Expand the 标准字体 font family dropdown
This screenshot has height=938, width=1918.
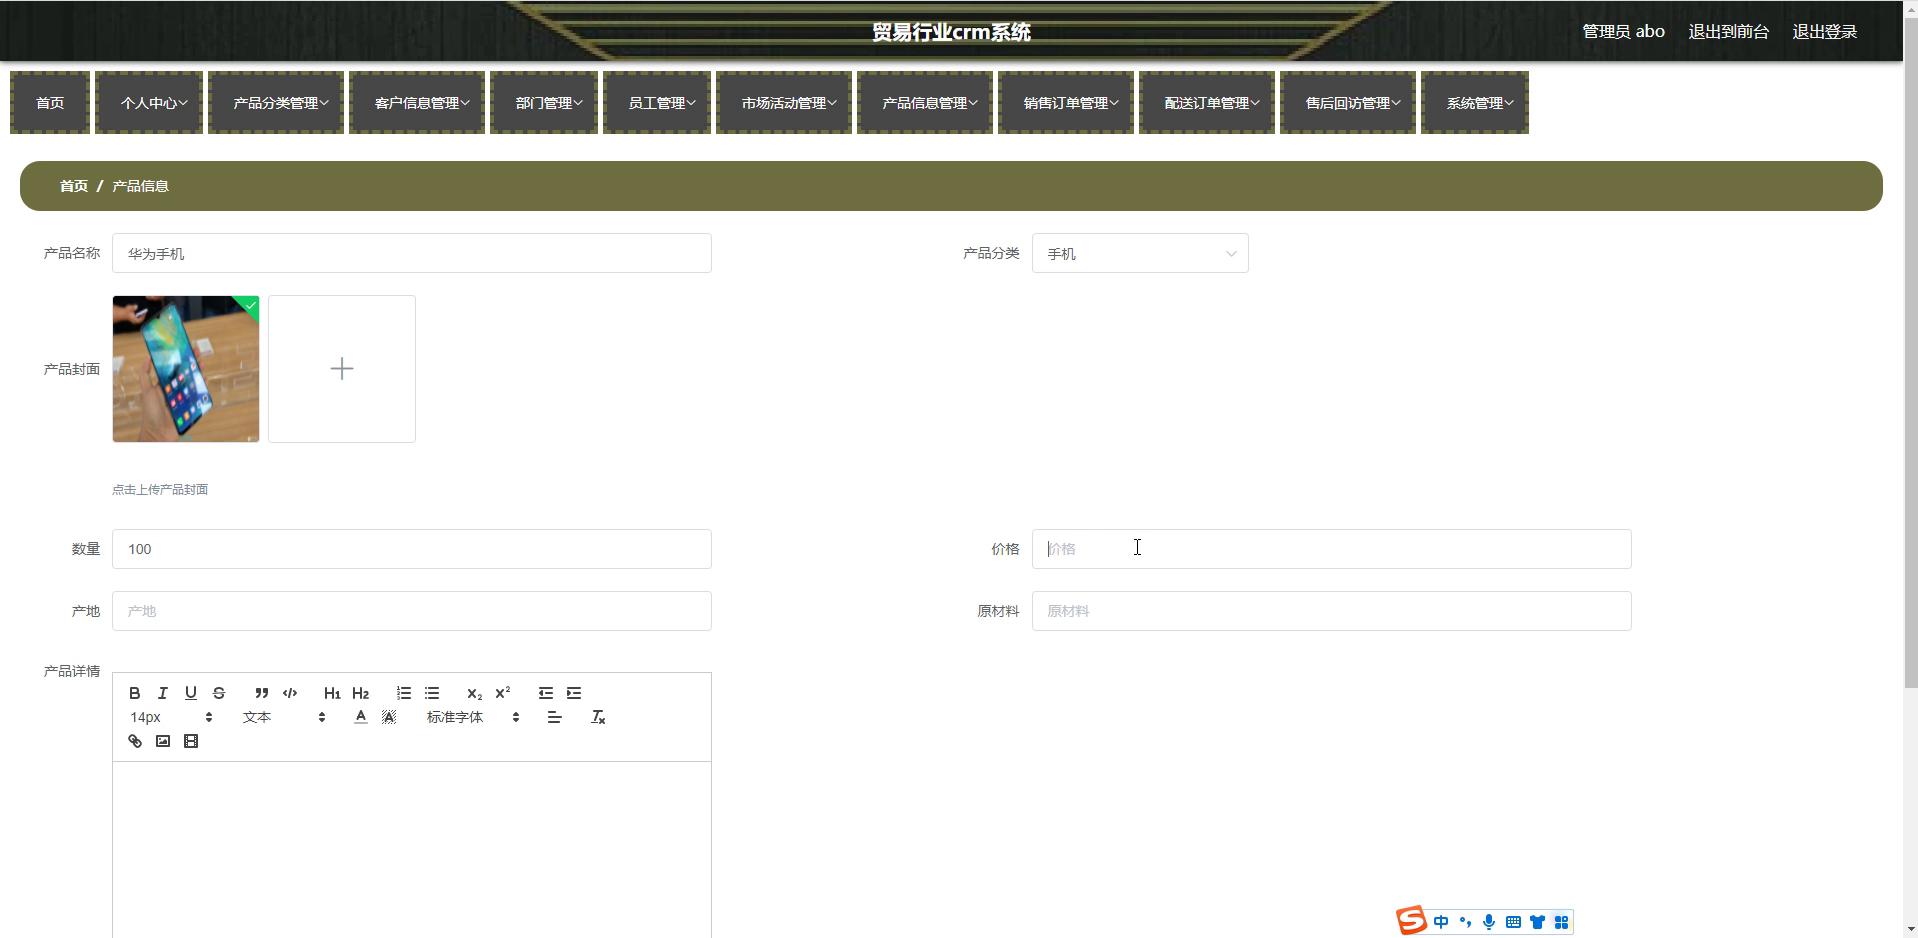[x=472, y=717]
